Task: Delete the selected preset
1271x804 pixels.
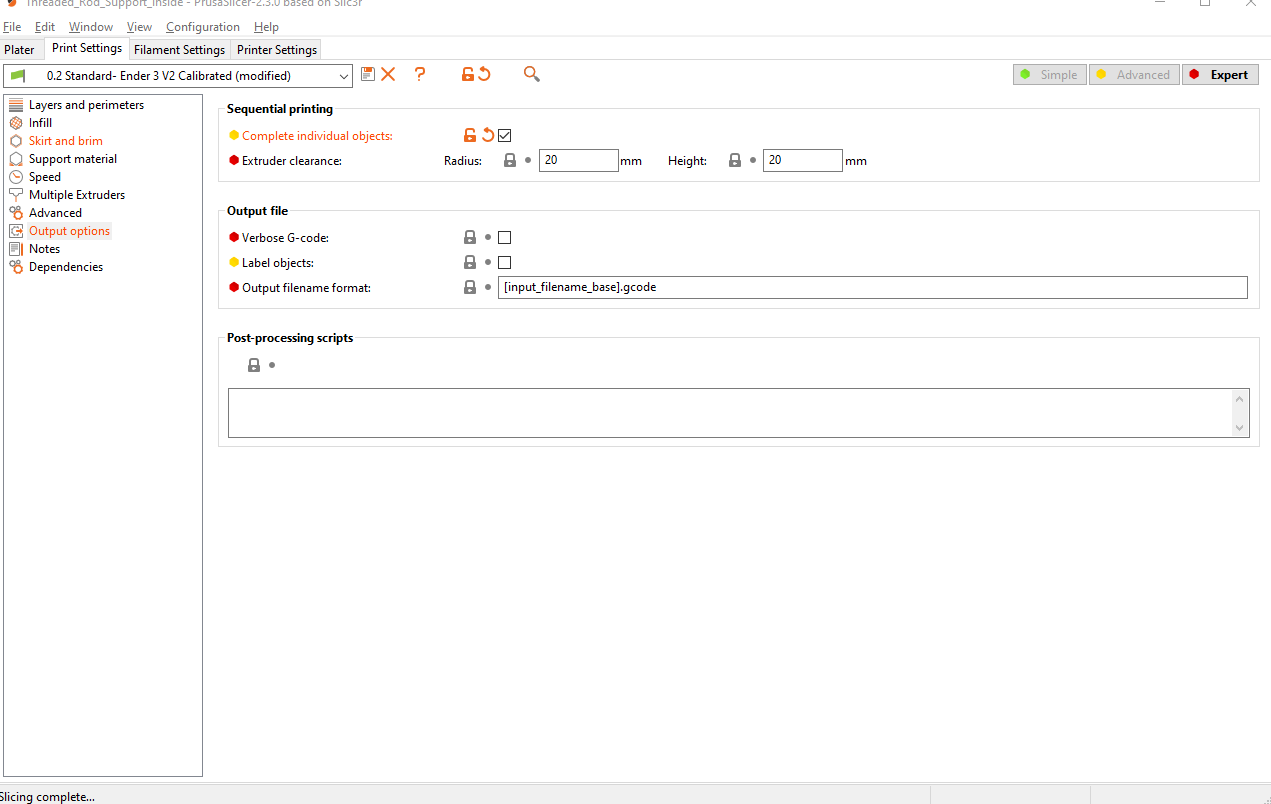Action: point(388,74)
